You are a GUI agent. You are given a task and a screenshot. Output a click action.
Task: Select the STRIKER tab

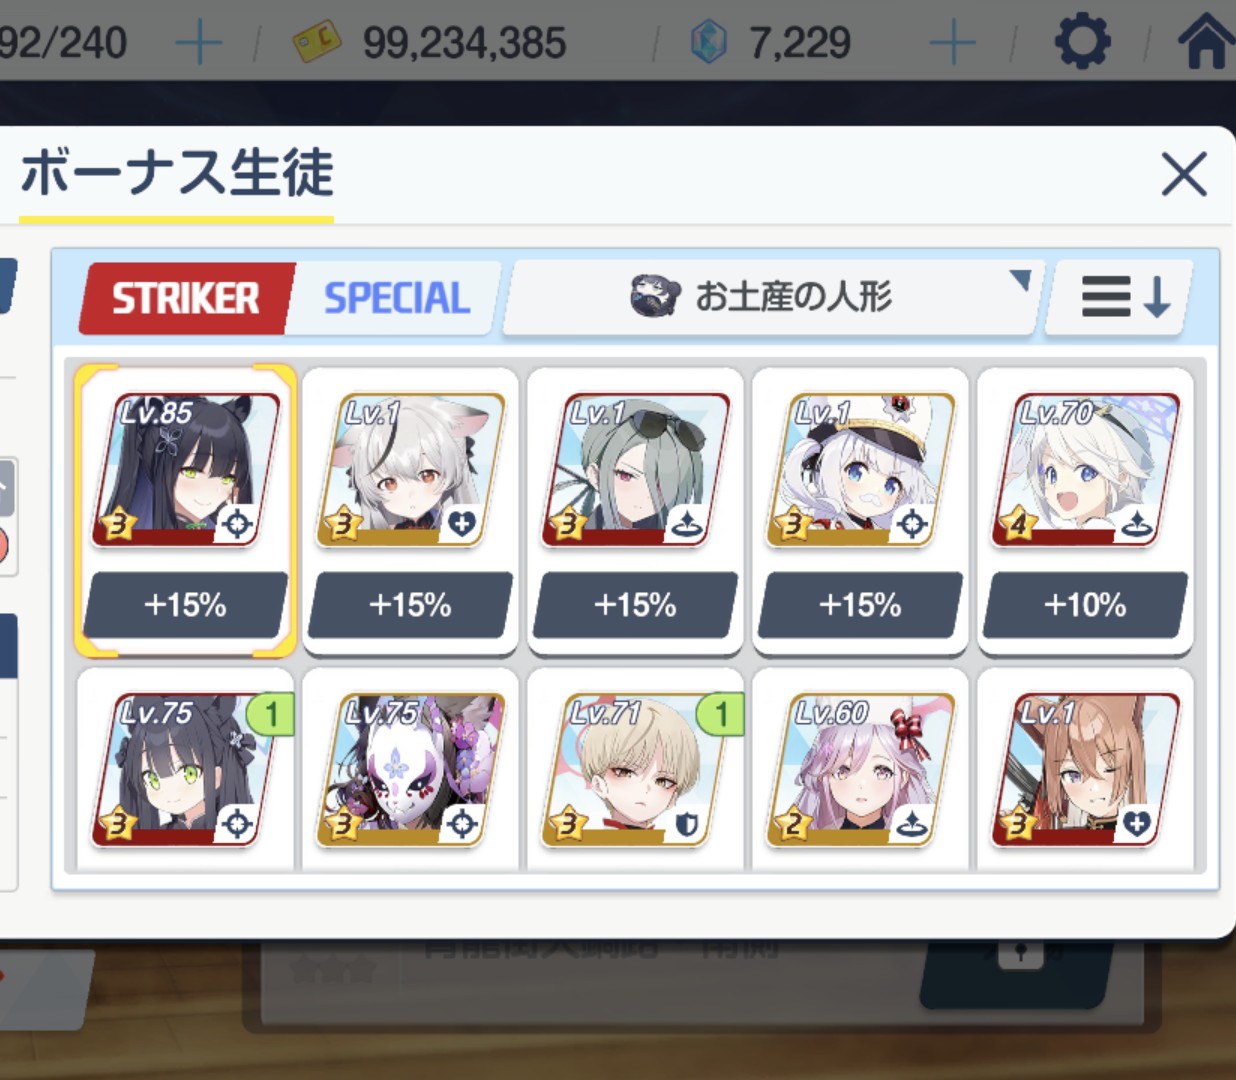pos(186,298)
